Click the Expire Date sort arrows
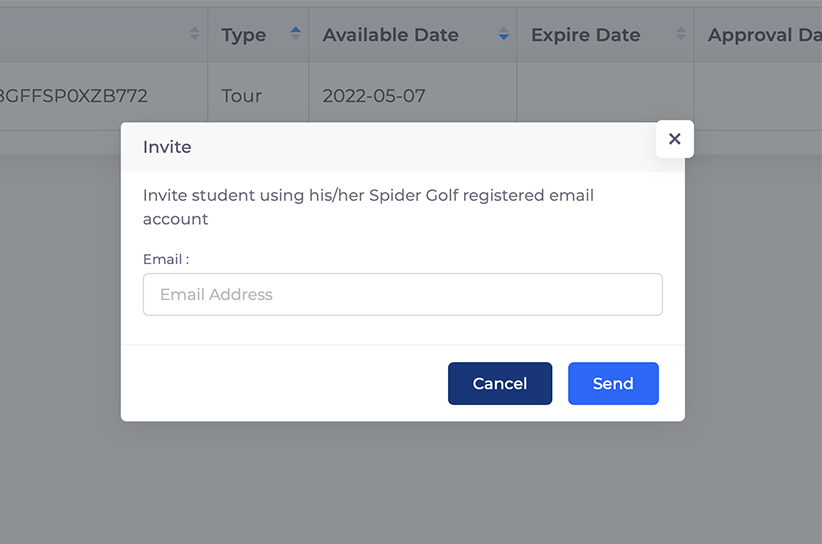The image size is (822, 544). [681, 34]
